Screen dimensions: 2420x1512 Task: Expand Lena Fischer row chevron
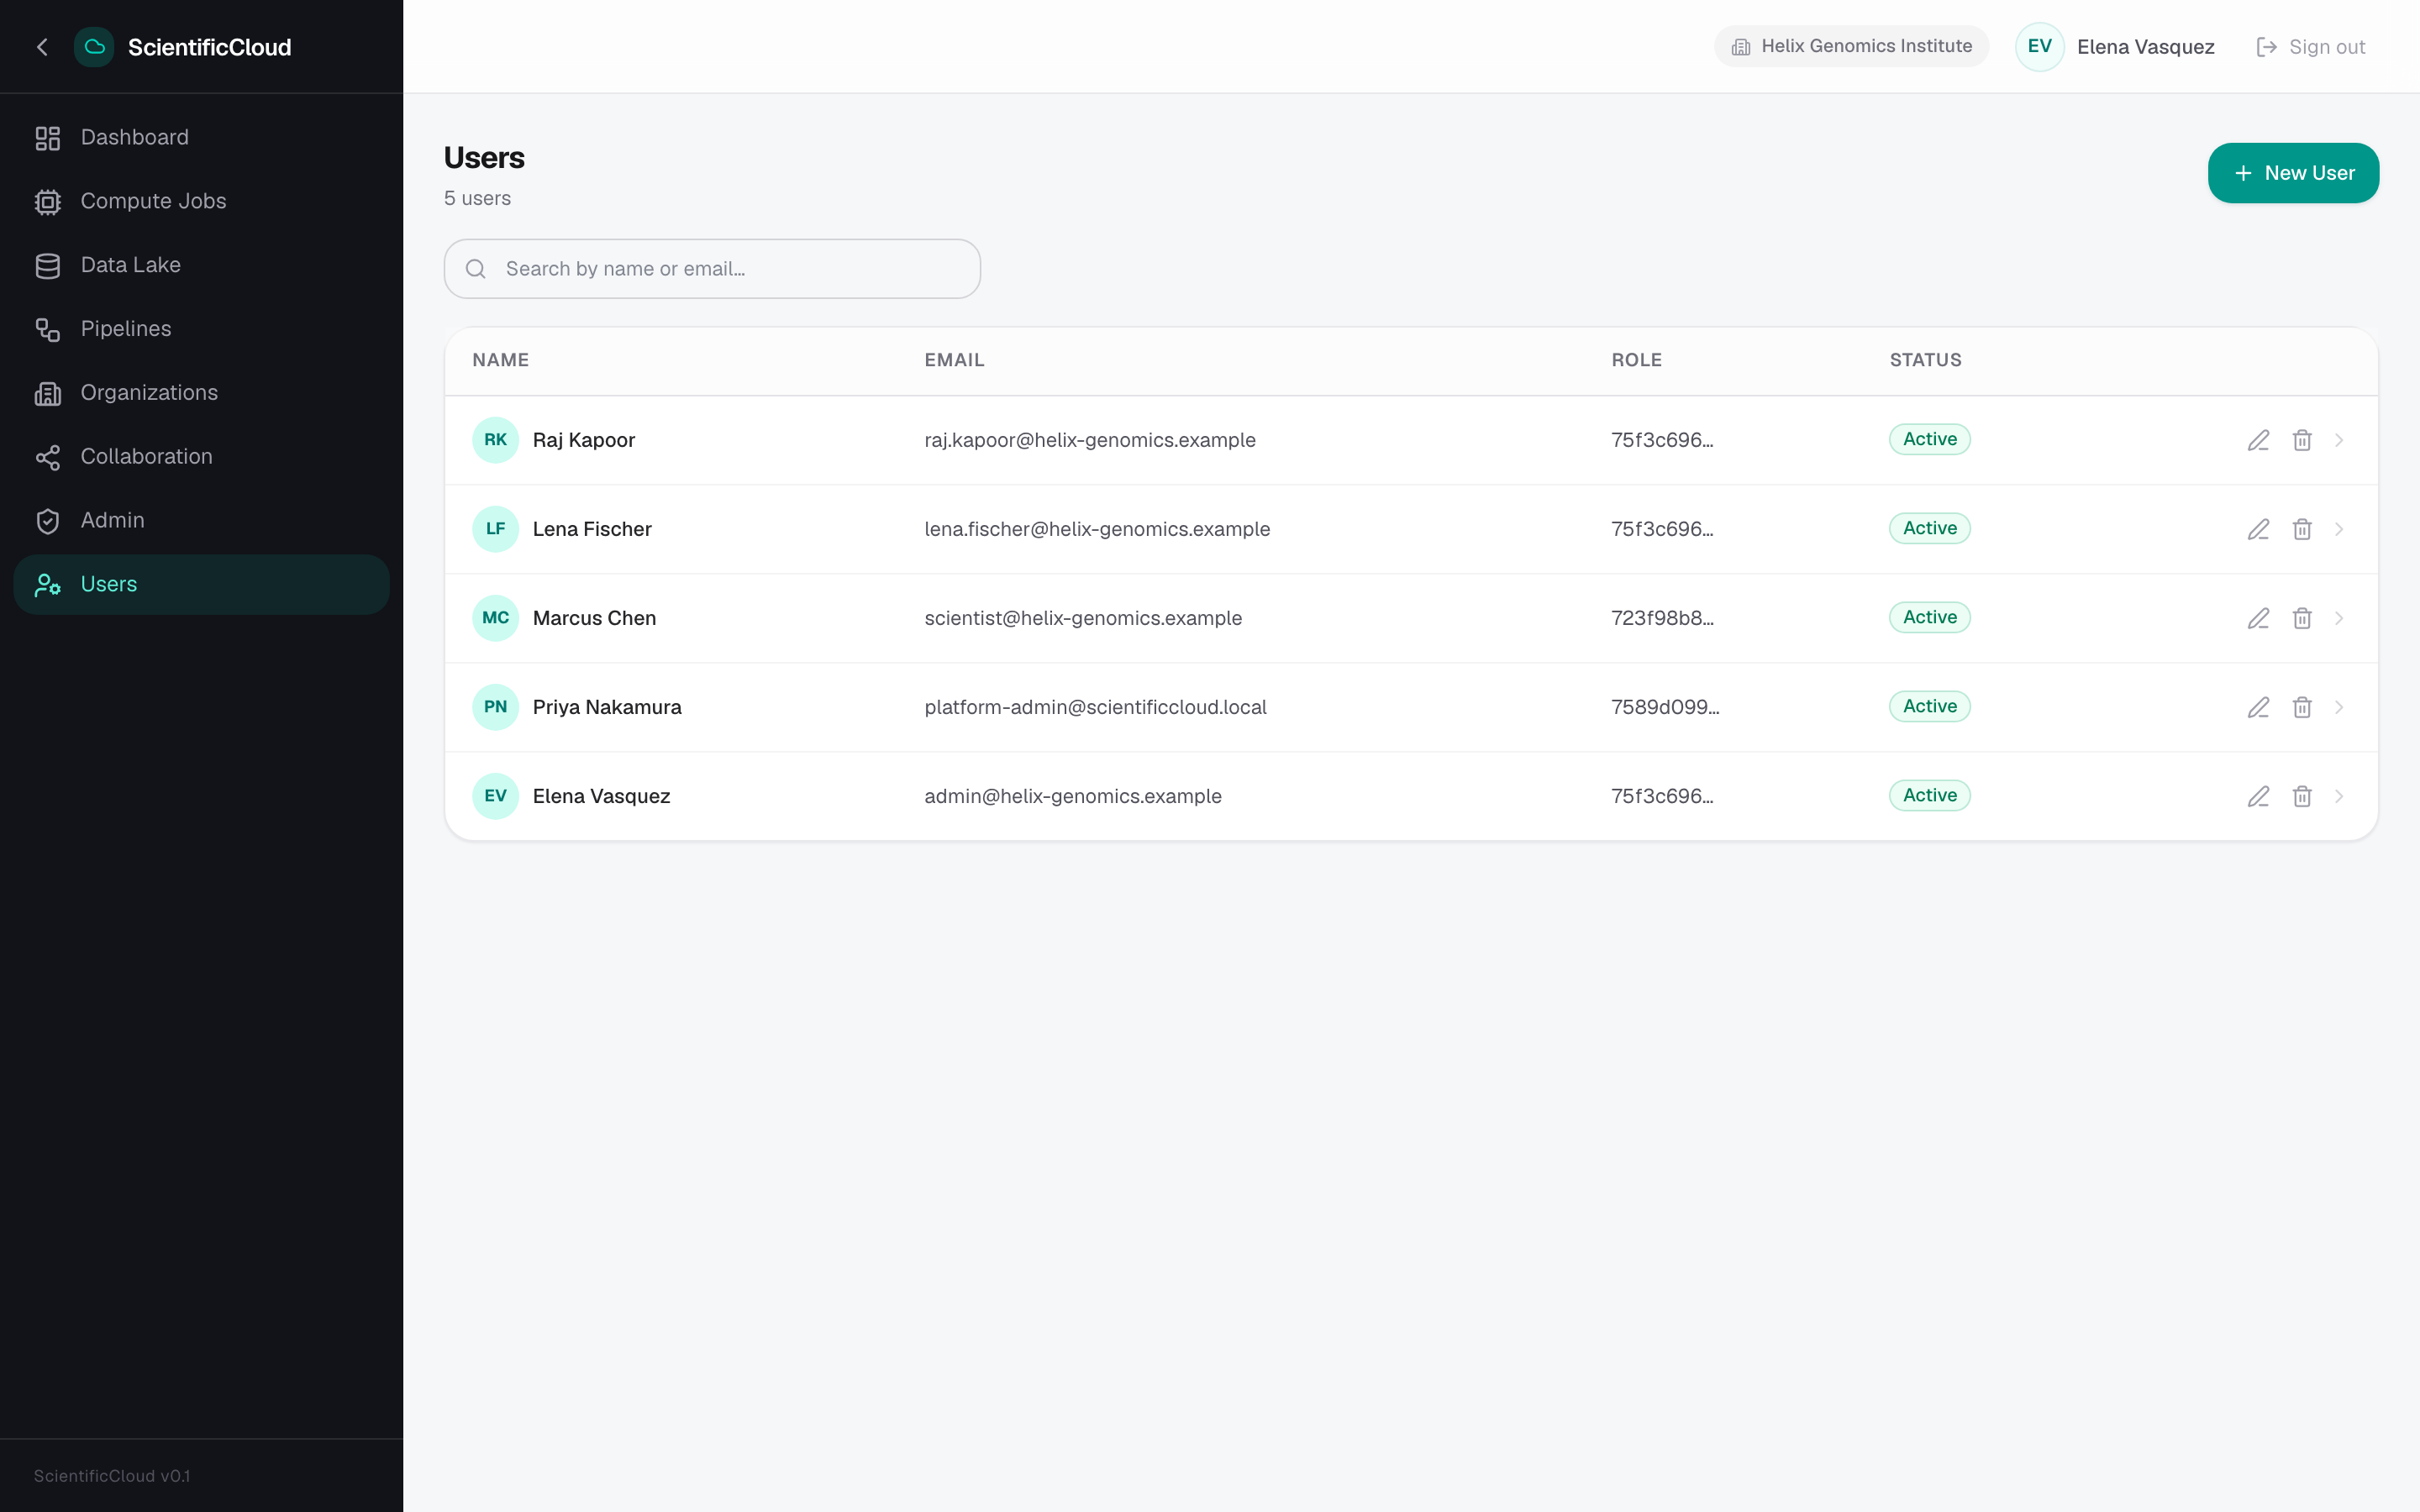(x=2339, y=529)
